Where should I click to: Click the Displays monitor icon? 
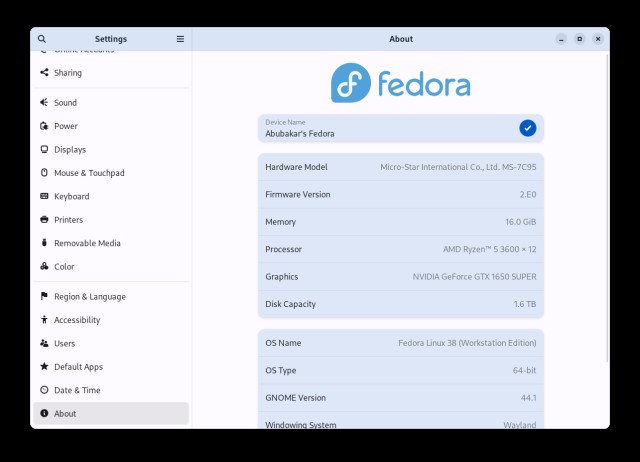44,149
